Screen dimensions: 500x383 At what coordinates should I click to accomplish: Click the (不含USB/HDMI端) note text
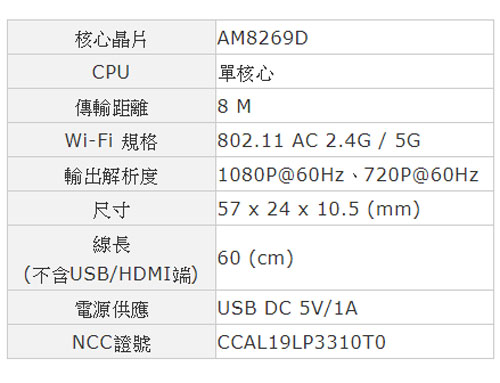(x=111, y=275)
